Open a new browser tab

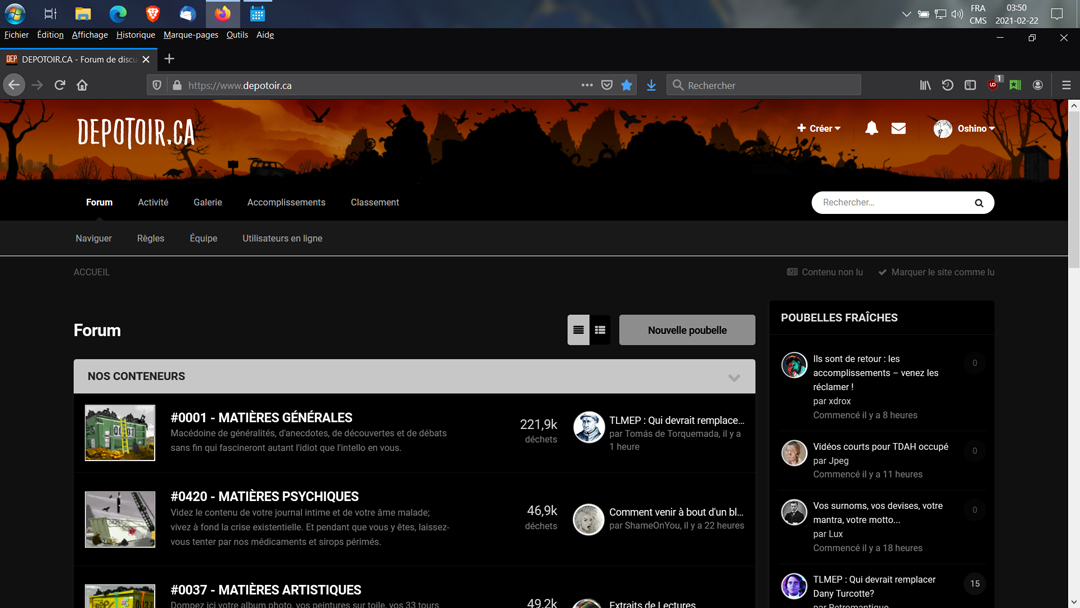pyautogui.click(x=169, y=59)
